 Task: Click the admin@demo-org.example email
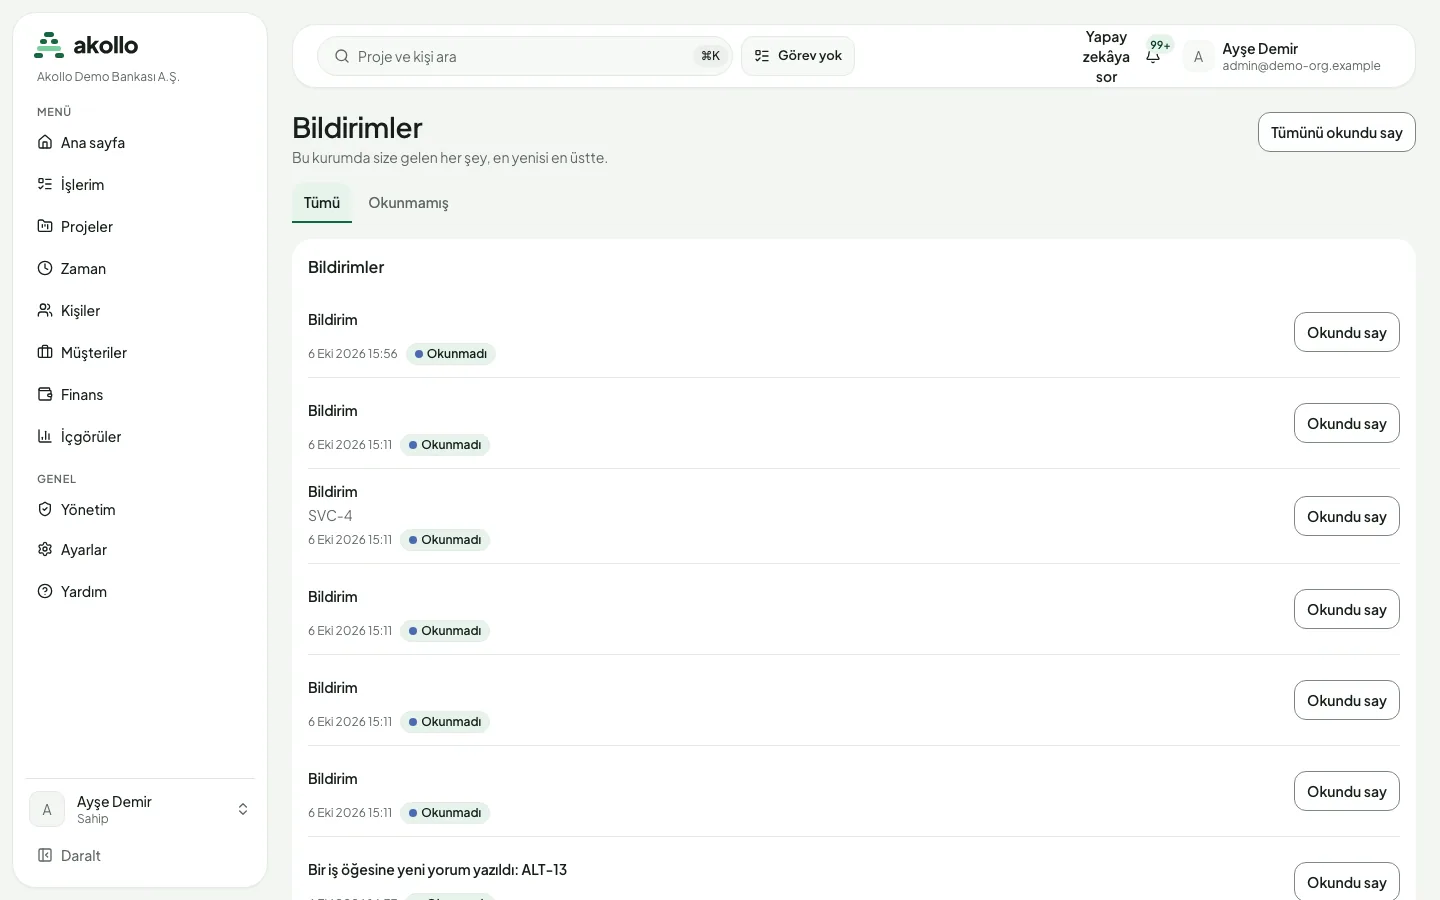pos(1301,66)
